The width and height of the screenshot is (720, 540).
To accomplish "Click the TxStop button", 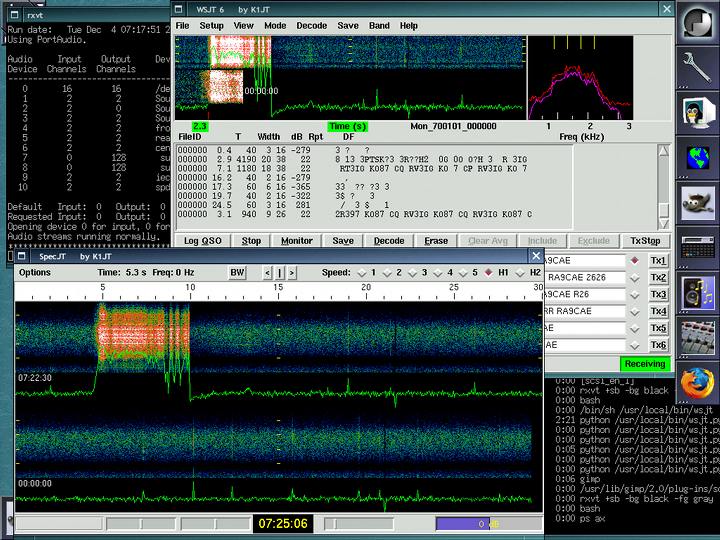I will [645, 241].
